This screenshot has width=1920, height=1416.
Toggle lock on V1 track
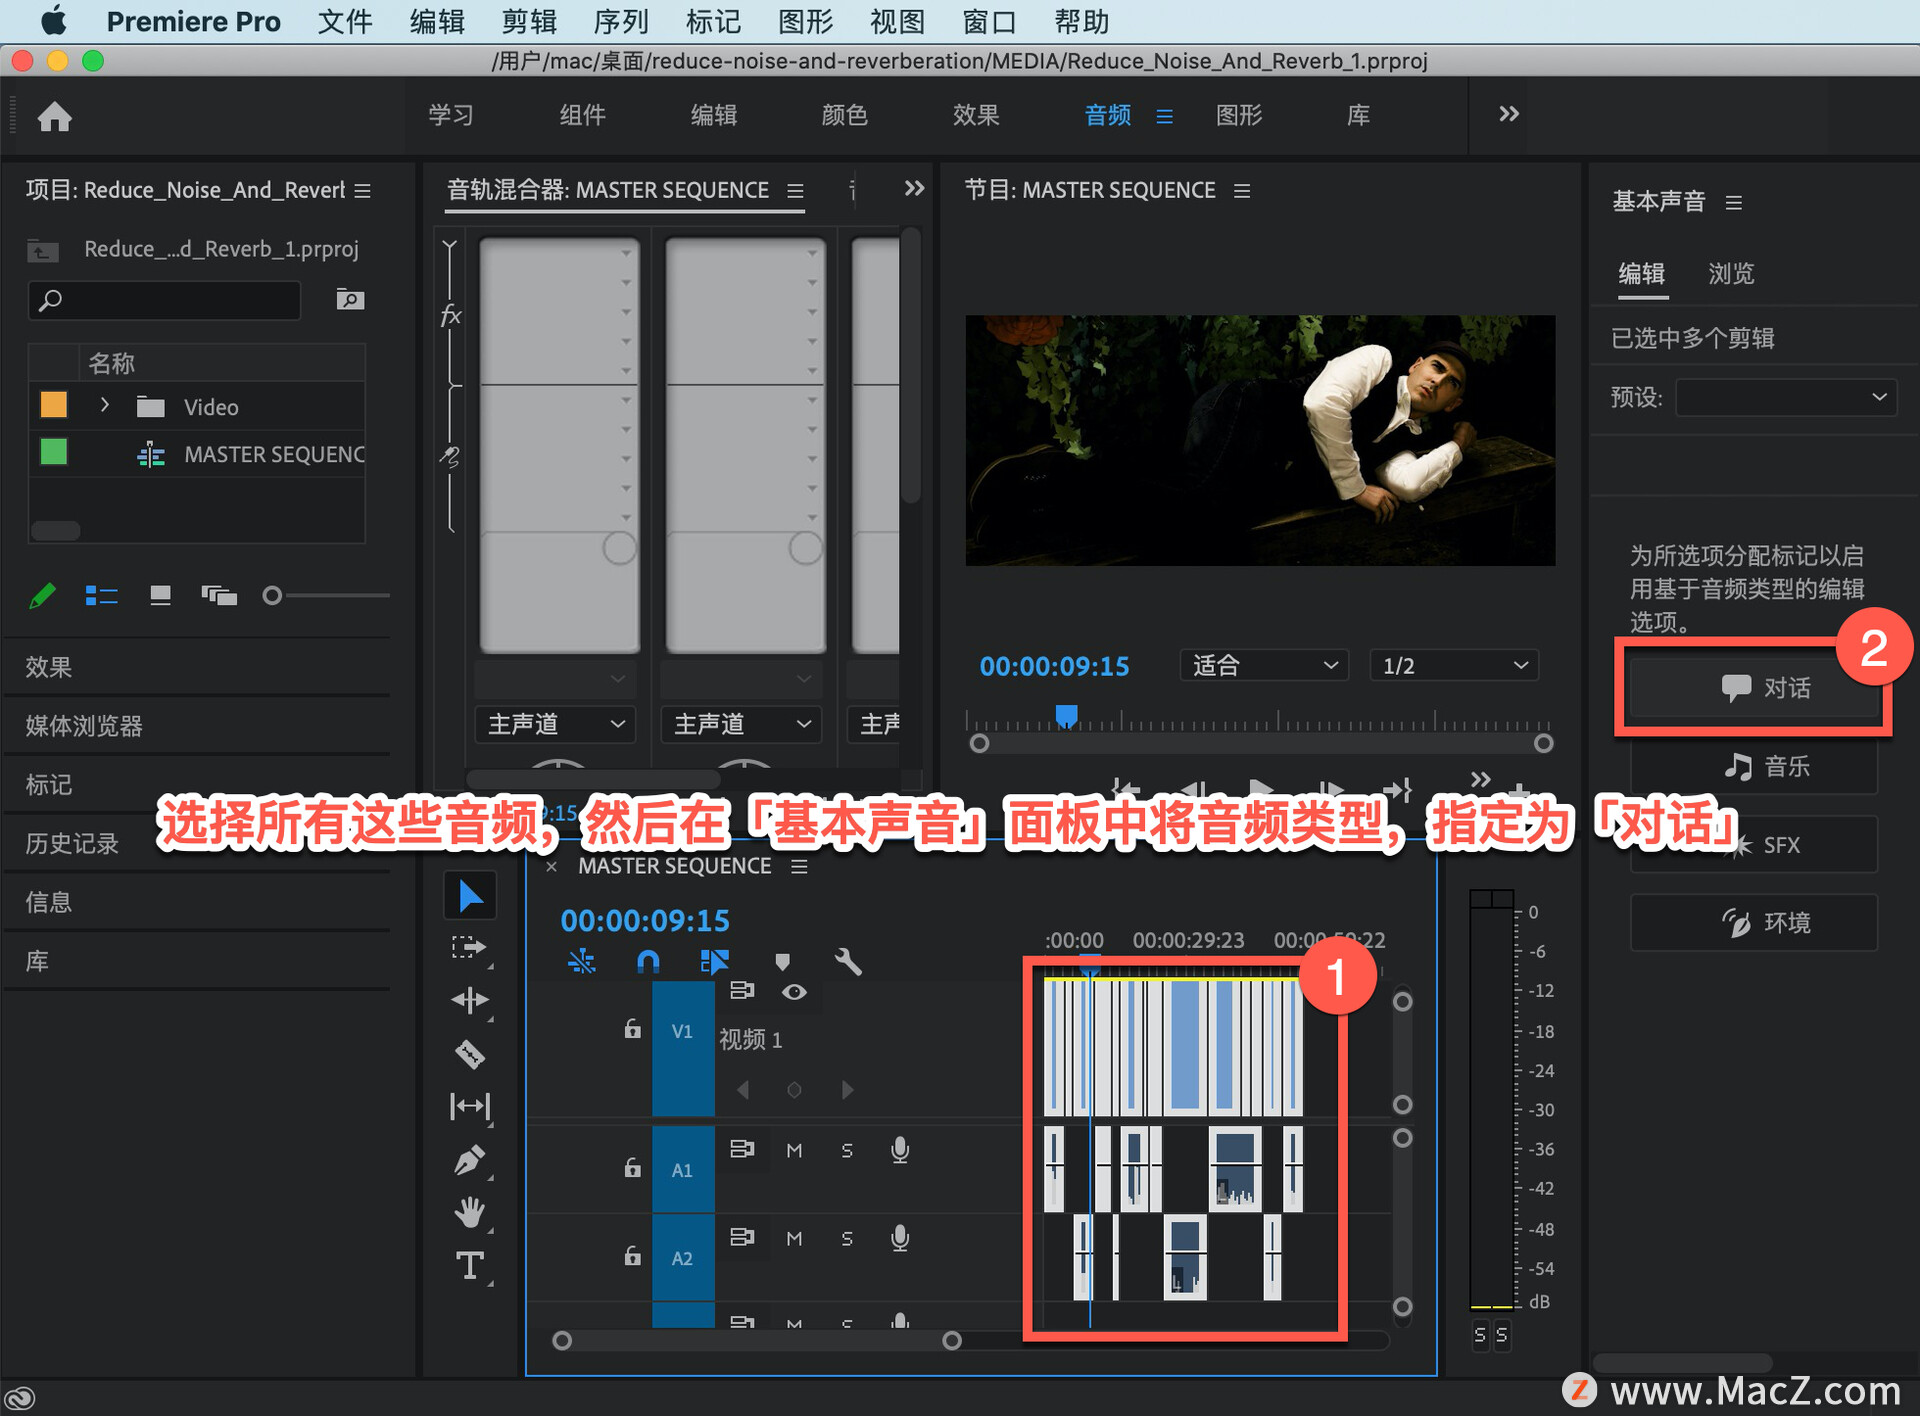(632, 1028)
